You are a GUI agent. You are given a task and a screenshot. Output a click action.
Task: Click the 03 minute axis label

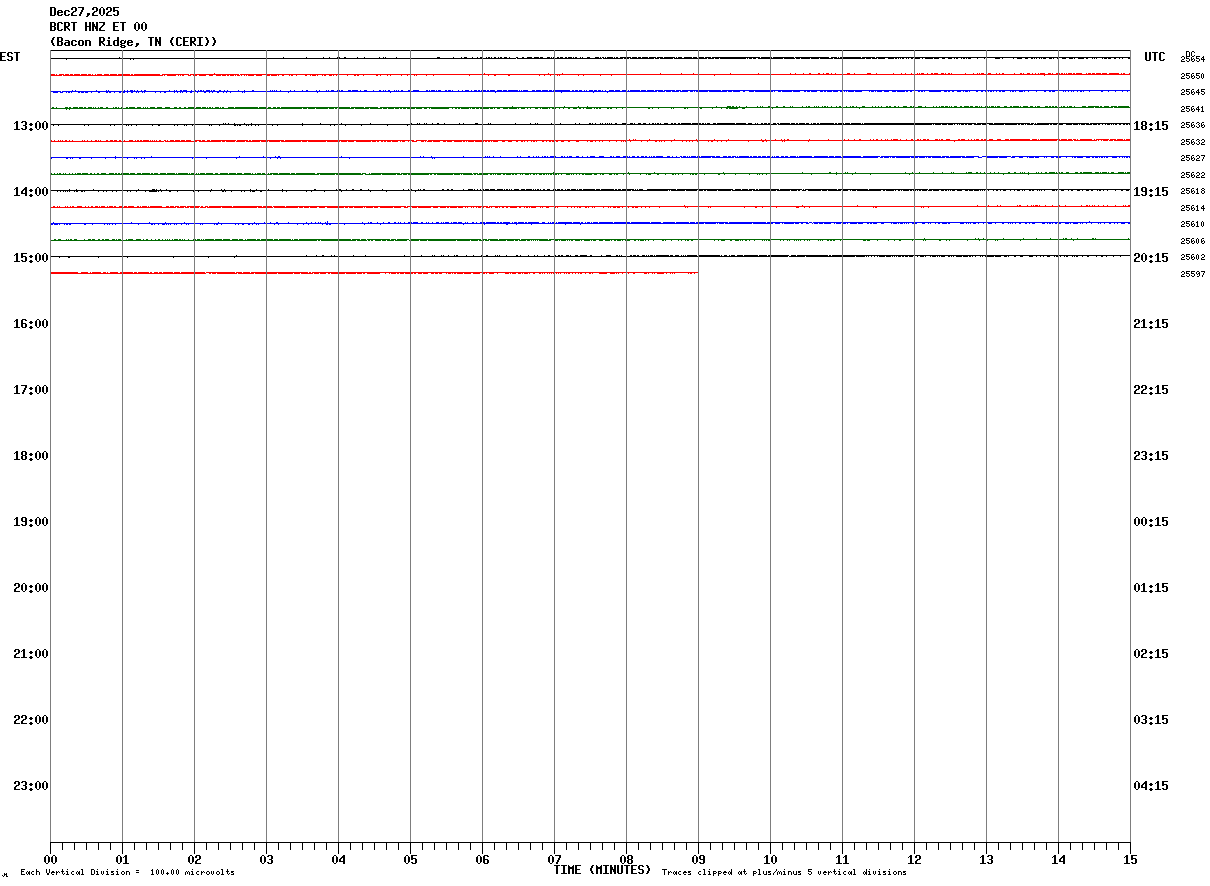(x=266, y=860)
